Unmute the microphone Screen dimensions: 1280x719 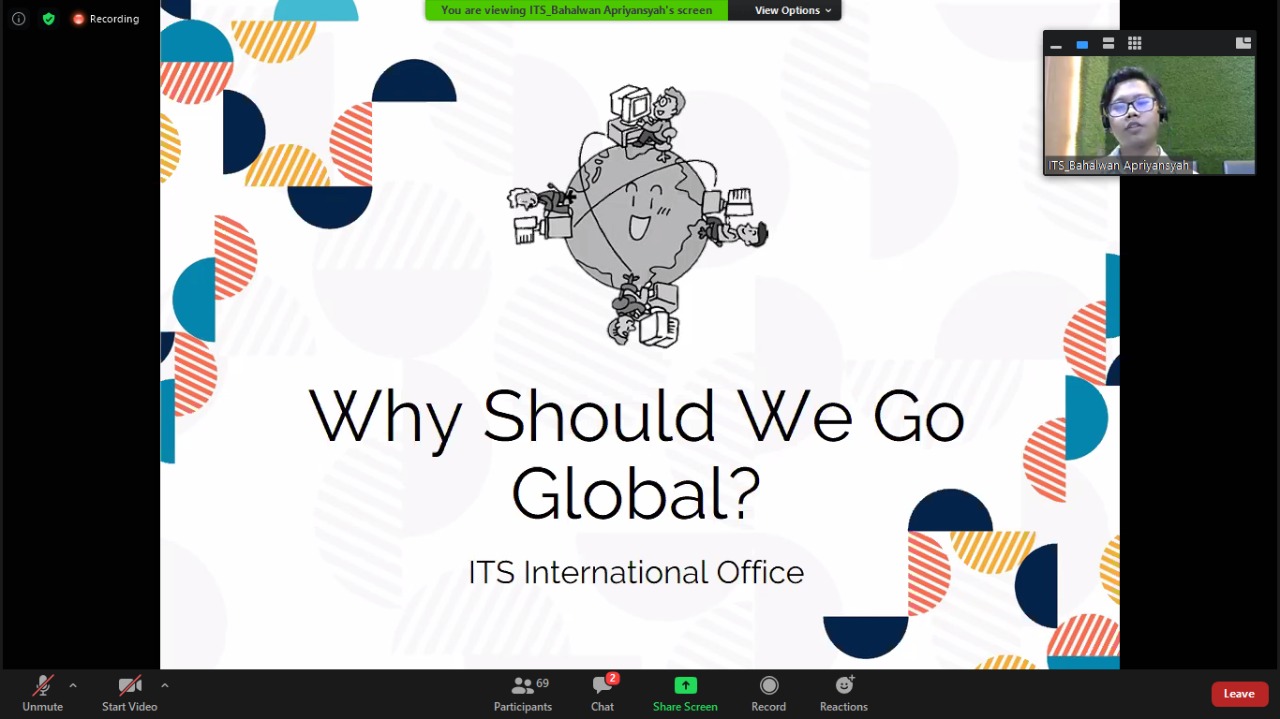coord(42,693)
